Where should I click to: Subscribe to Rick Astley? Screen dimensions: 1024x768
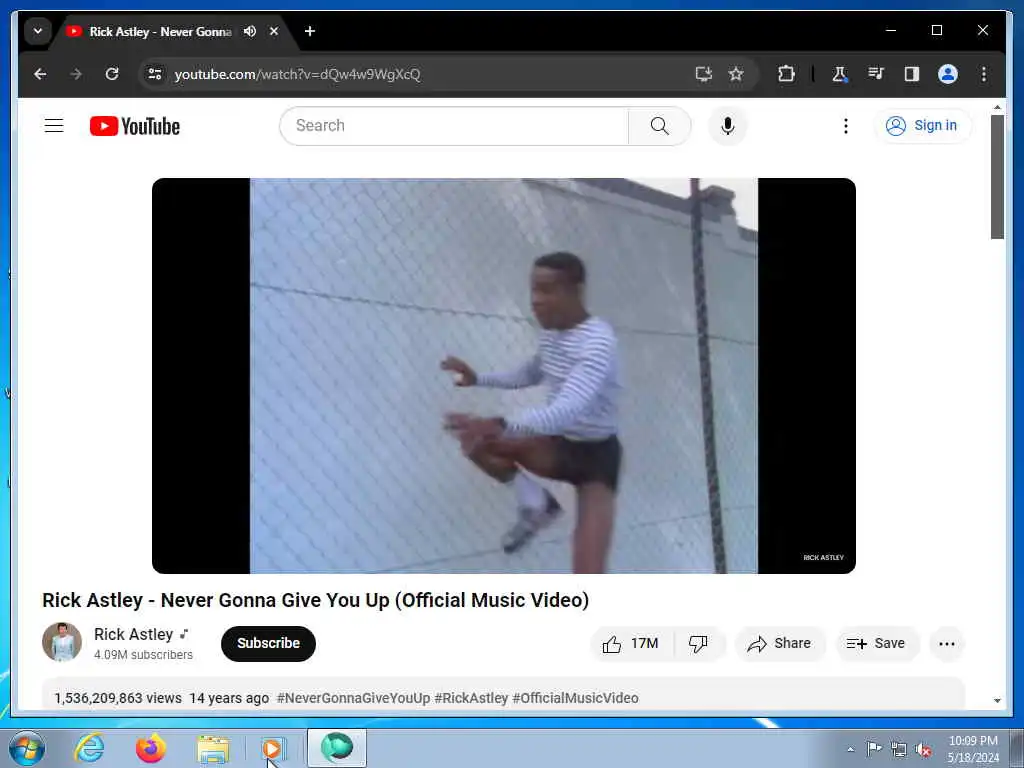tap(268, 643)
